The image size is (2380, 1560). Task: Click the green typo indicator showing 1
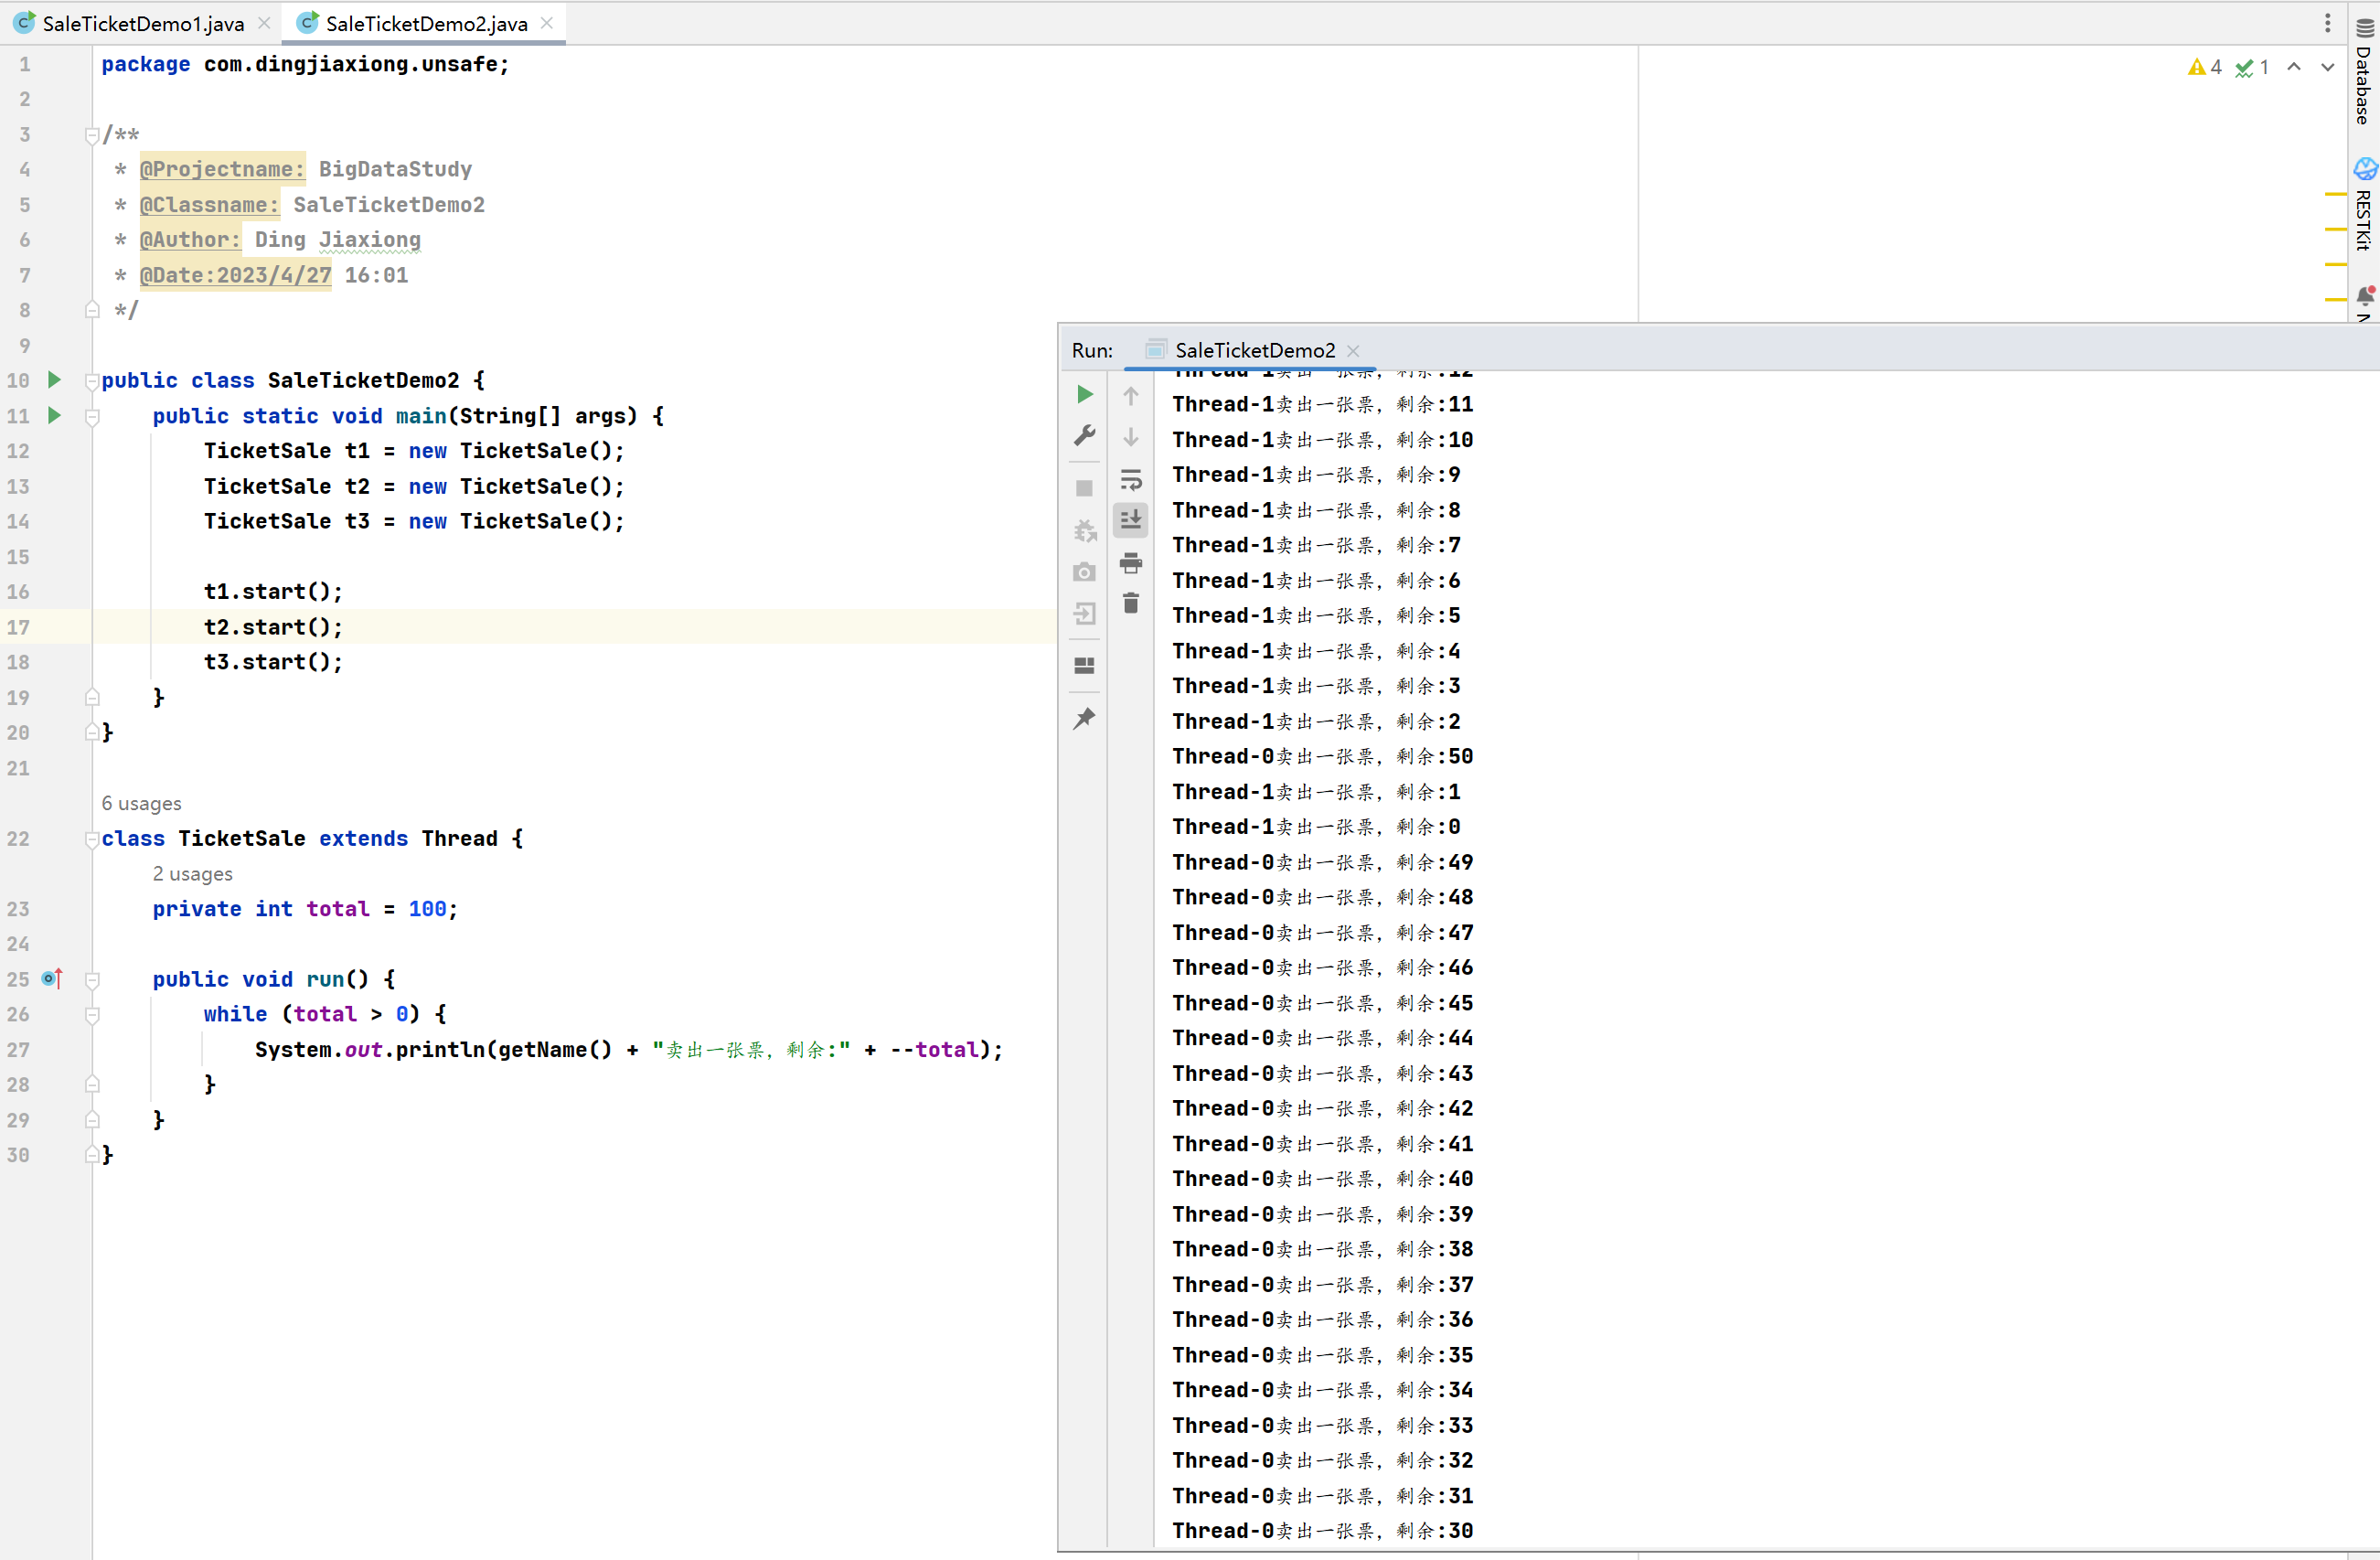click(x=2251, y=67)
